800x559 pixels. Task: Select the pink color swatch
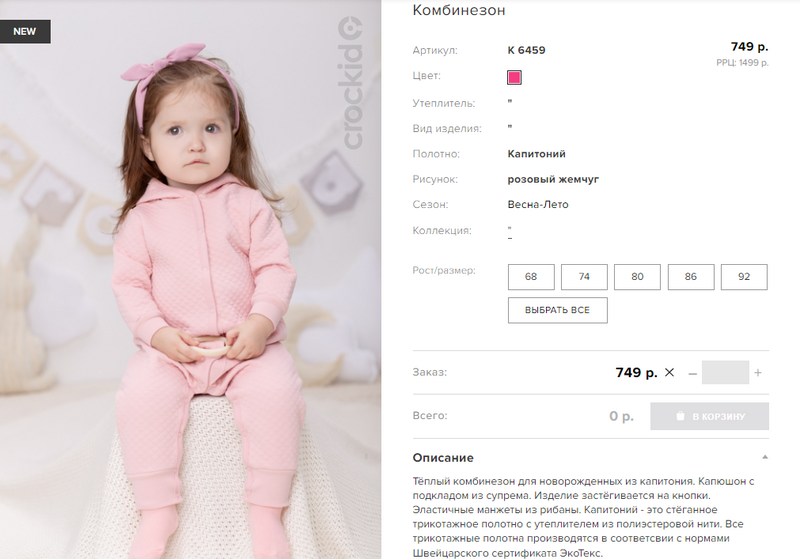coord(514,78)
